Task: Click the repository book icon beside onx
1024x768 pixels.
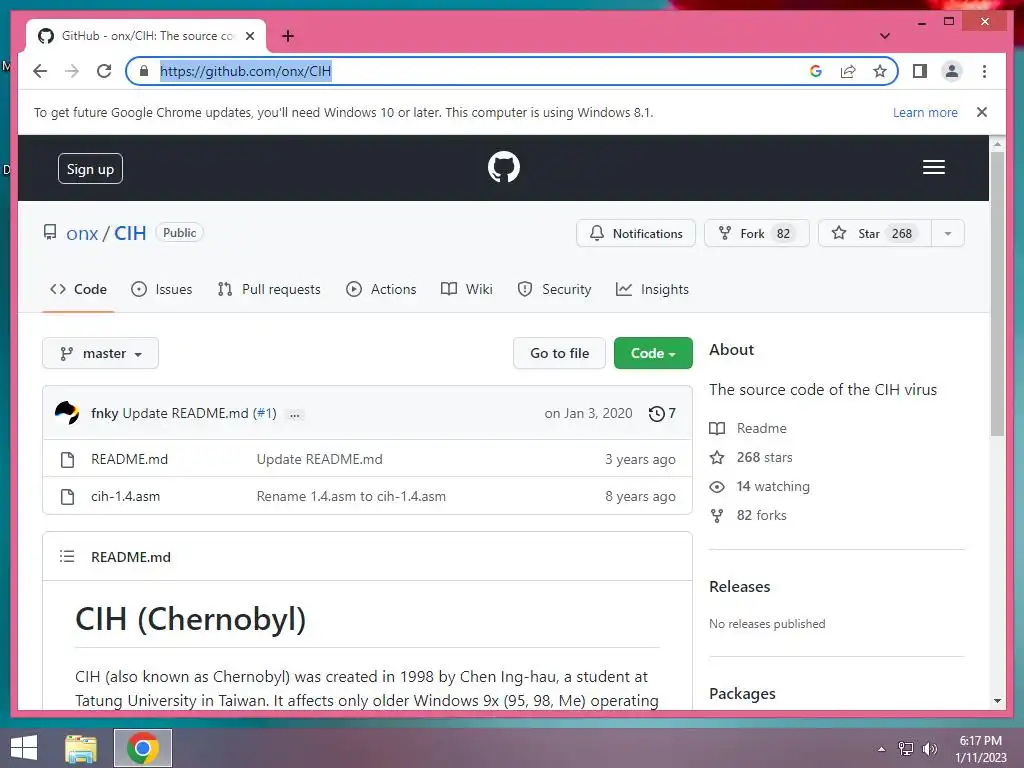Action: [50, 232]
